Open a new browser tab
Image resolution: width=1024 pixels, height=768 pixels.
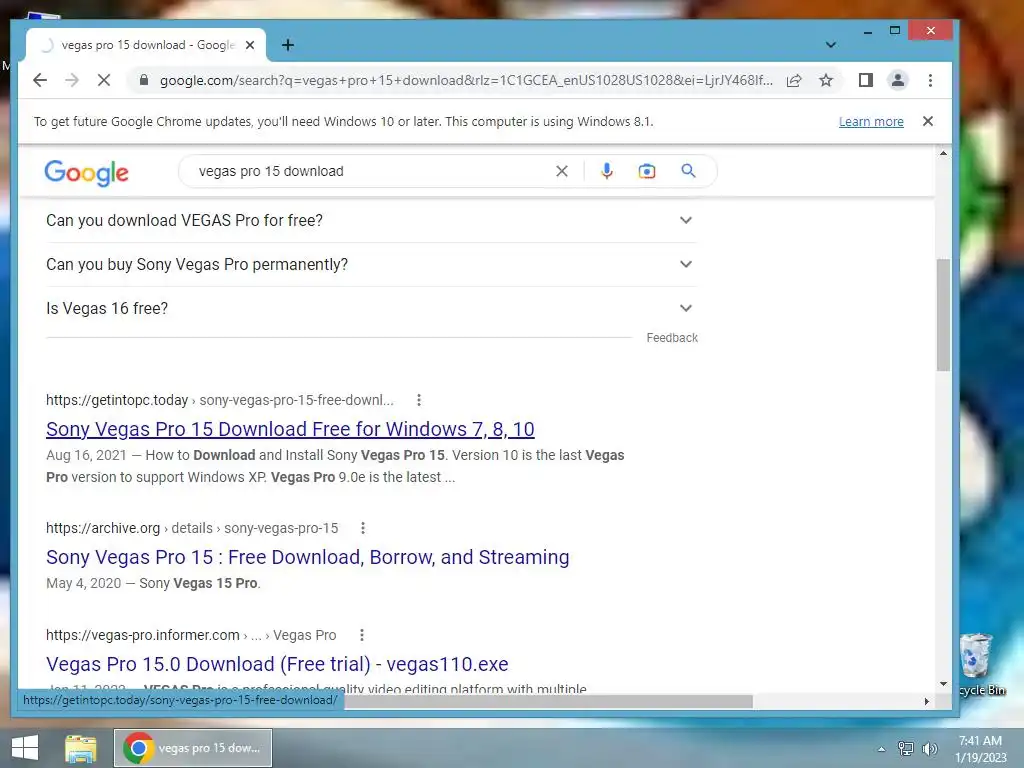pyautogui.click(x=288, y=45)
